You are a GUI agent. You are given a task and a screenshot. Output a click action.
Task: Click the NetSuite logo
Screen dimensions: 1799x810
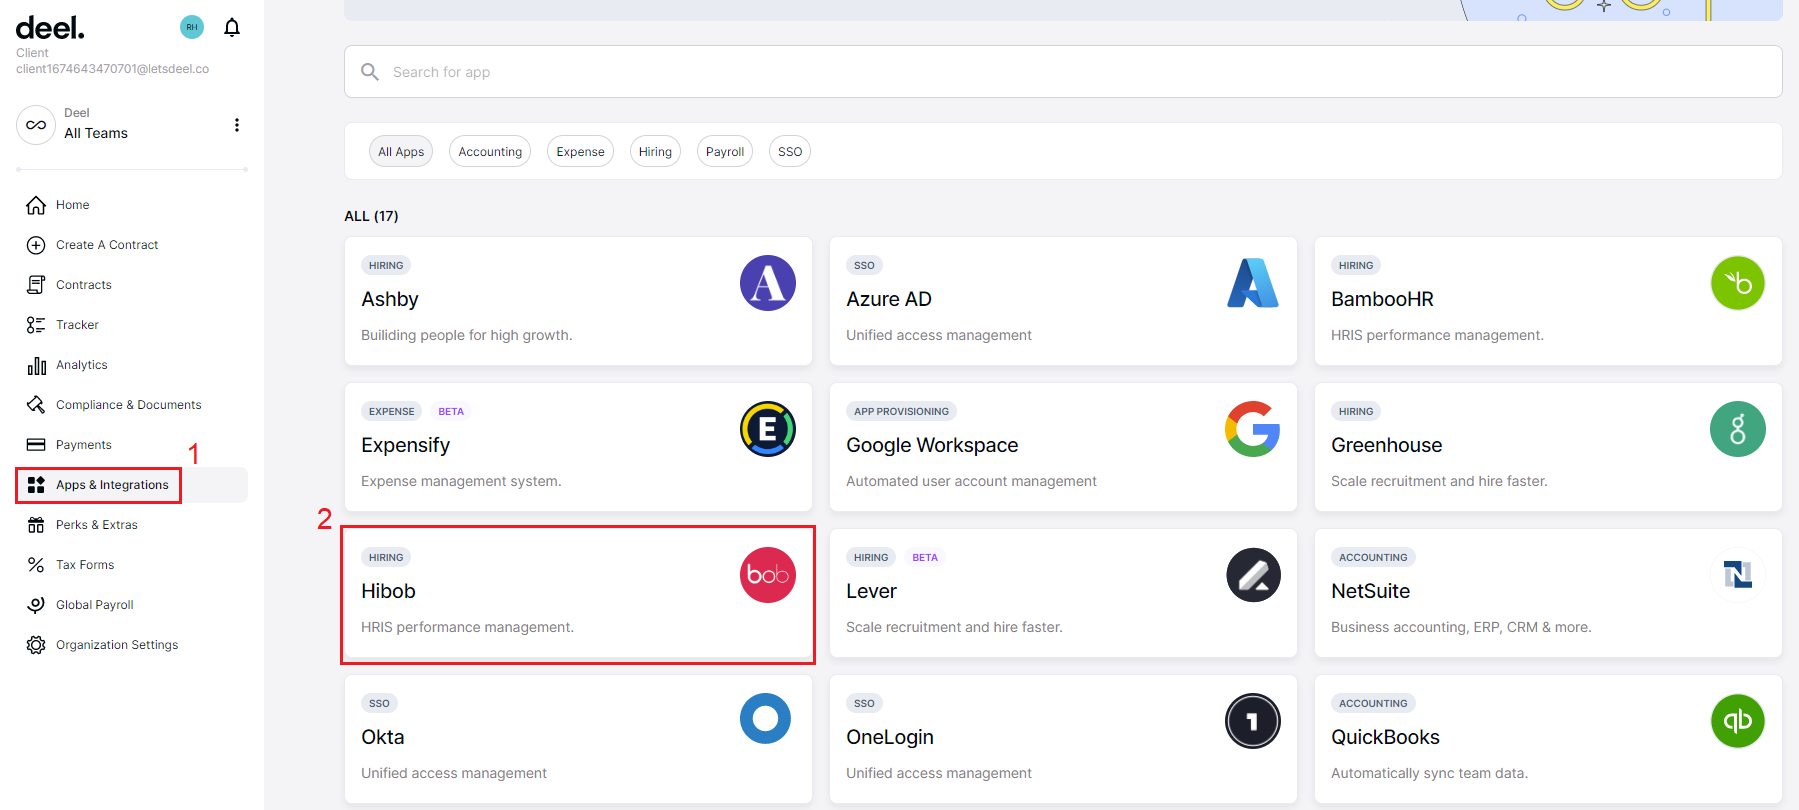pos(1738,575)
